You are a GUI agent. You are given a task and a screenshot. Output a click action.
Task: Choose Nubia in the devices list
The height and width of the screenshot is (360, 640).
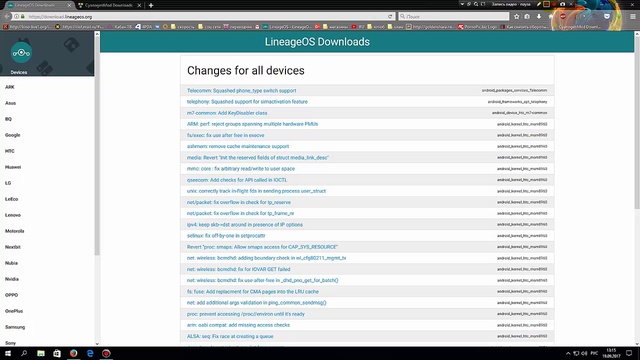coord(11,263)
